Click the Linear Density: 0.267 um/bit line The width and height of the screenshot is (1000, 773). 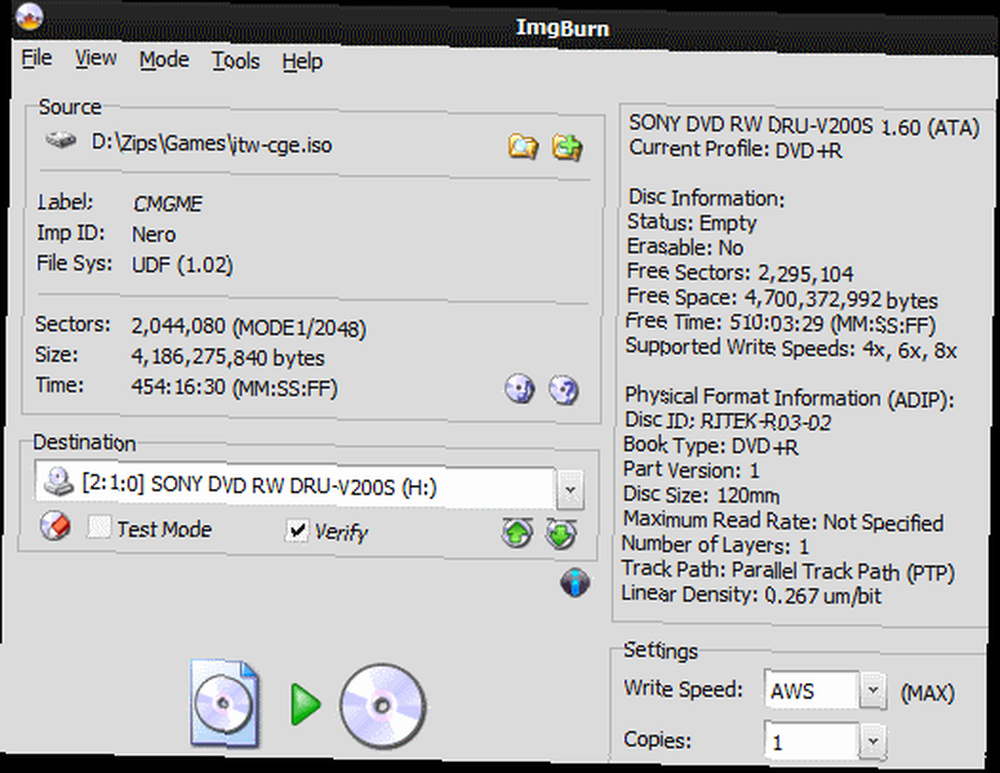pos(751,594)
